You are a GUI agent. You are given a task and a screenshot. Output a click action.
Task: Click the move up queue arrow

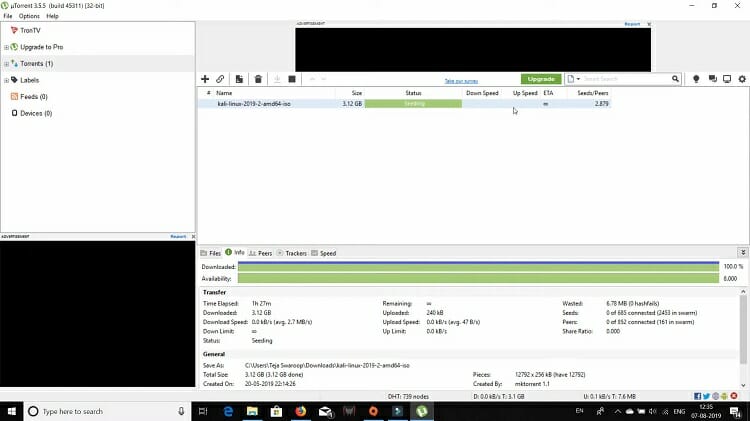(x=312, y=79)
